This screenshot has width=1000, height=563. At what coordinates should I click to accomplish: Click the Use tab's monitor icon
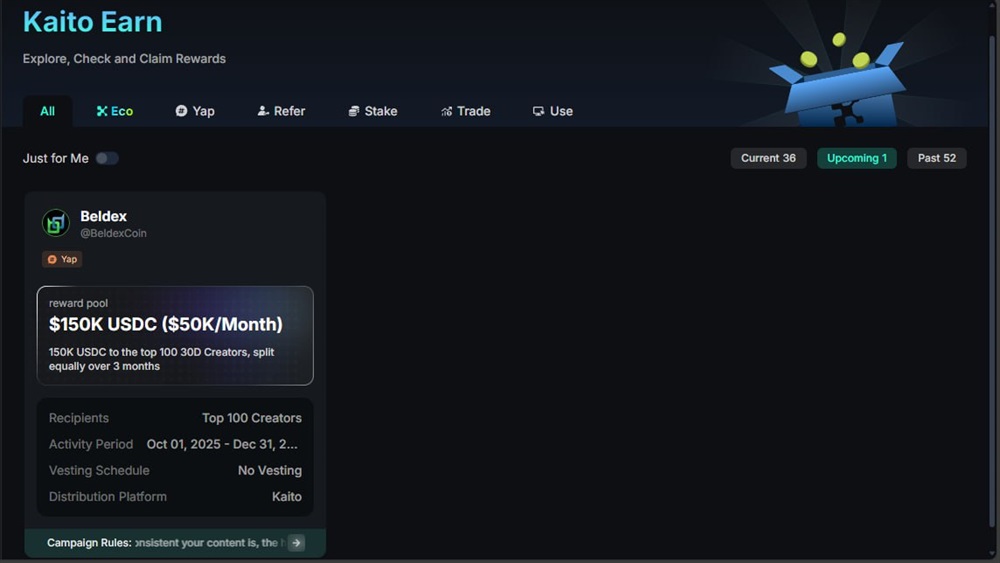538,111
